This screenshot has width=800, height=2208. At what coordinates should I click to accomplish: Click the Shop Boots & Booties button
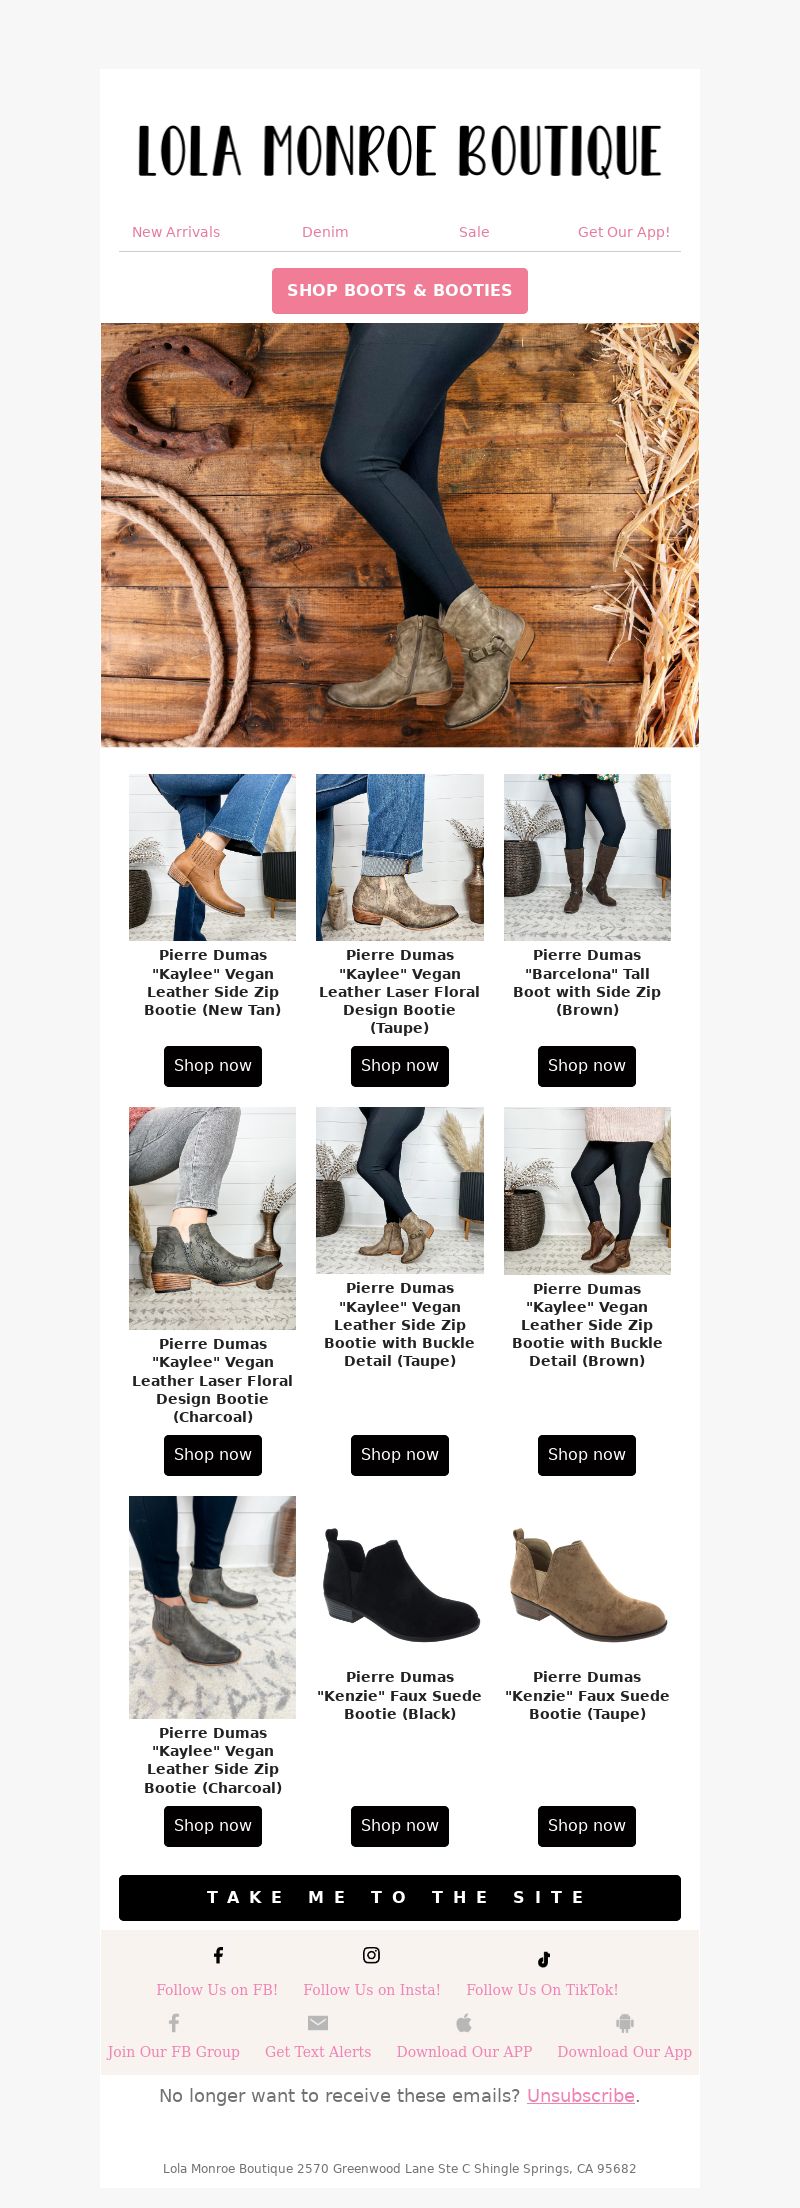click(400, 290)
